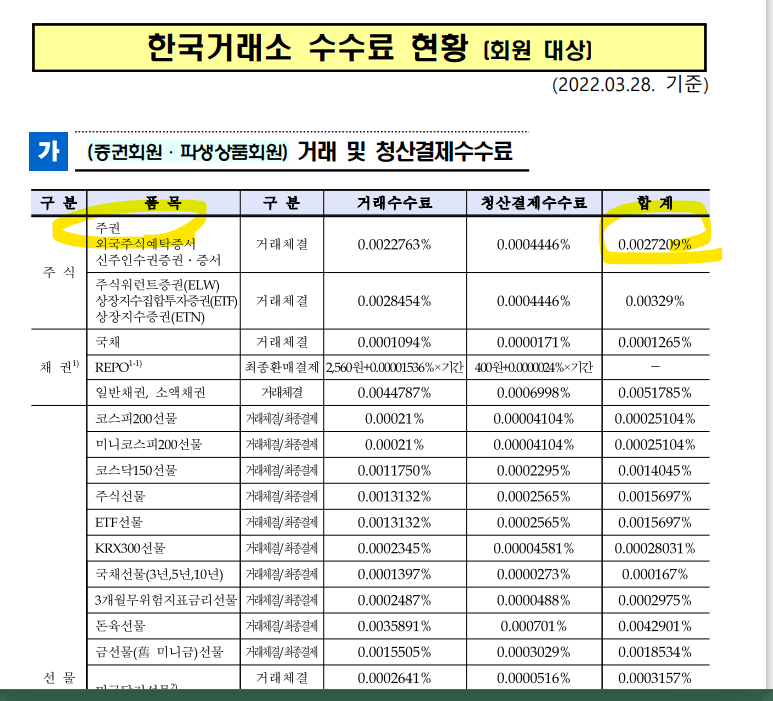The image size is (773, 701).
Task: Click the value '0.0000273%'
Action: tap(533, 575)
